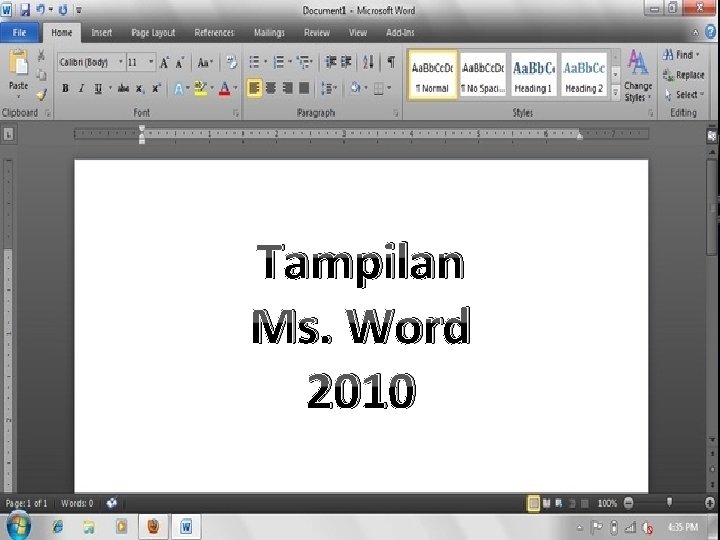Toggle Align Text Right
The width and height of the screenshot is (720, 540).
pyautogui.click(x=287, y=88)
